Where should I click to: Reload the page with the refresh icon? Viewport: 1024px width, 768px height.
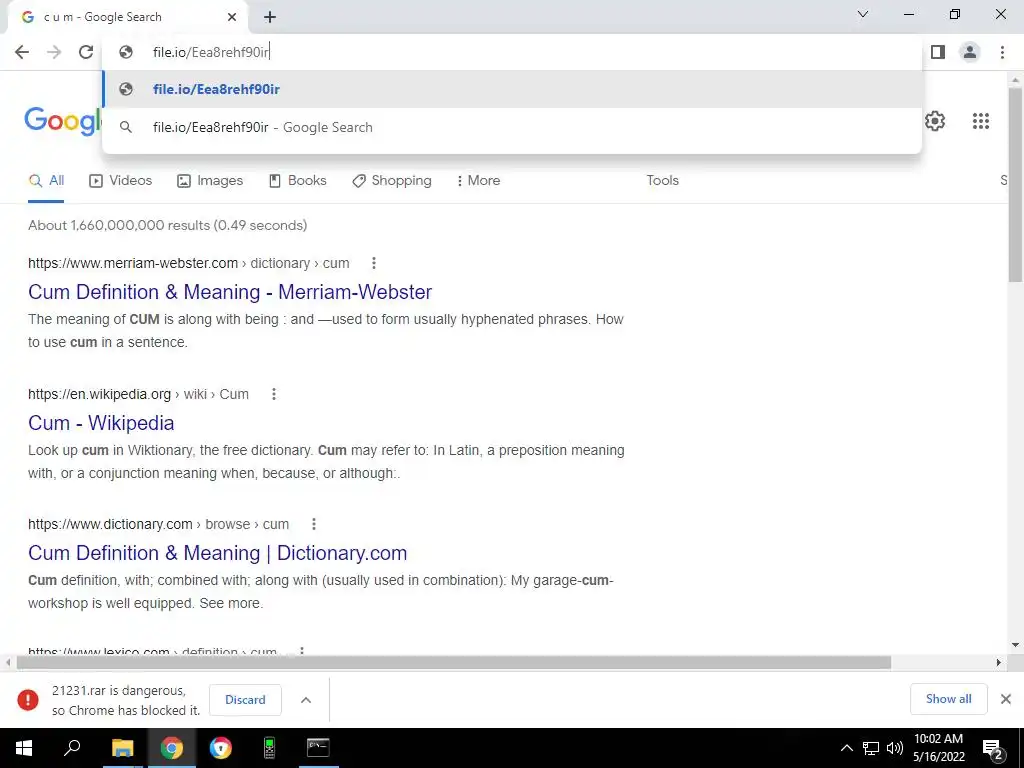(86, 52)
